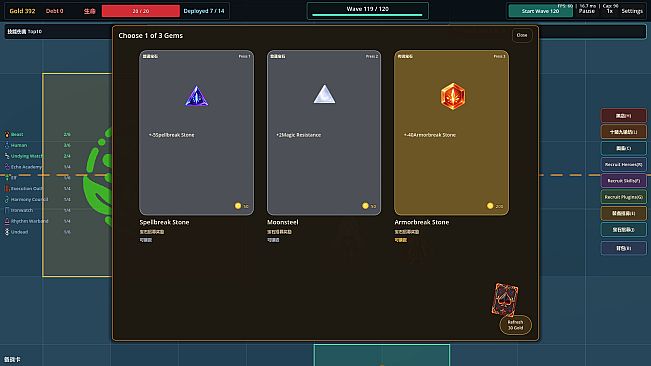Click the Execution Guild faction icon
The width and height of the screenshot is (651, 366).
click(x=7, y=188)
